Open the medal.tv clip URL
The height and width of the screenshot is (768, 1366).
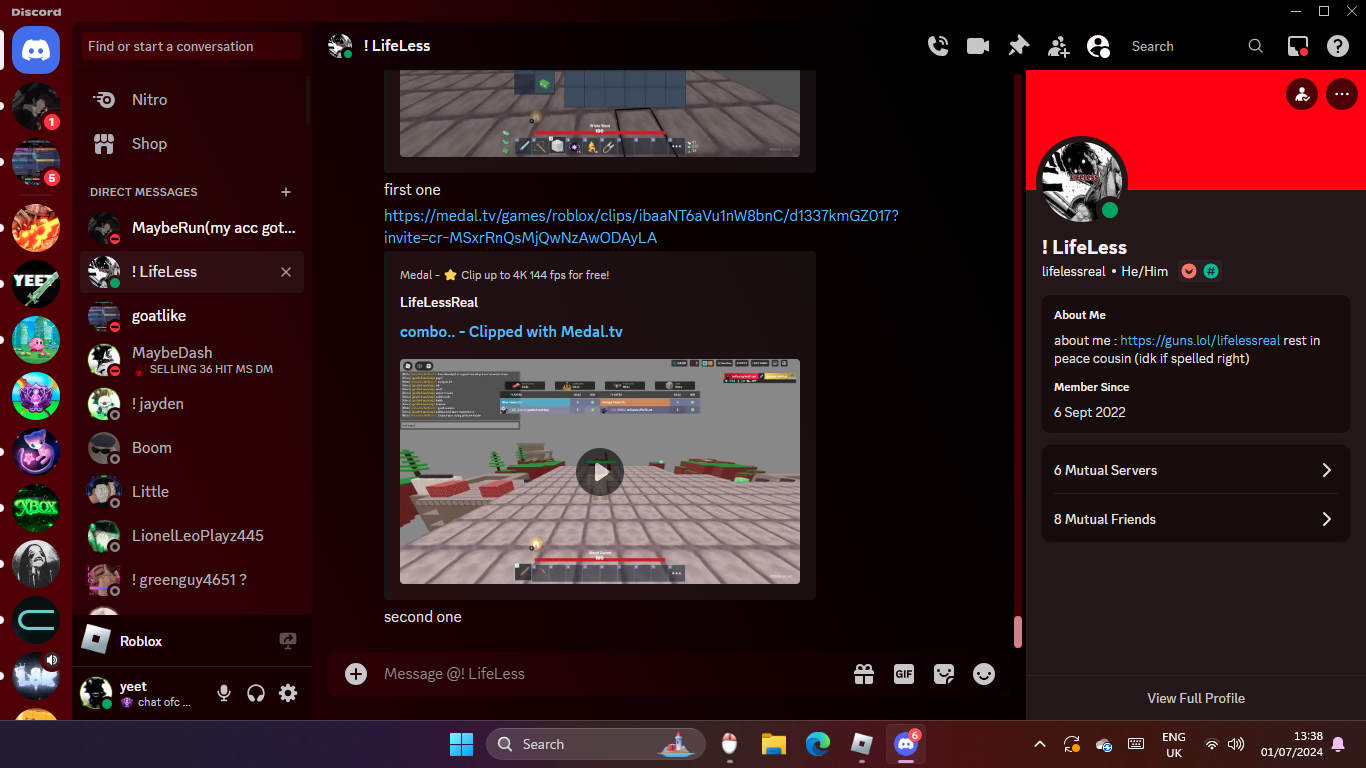click(x=641, y=226)
